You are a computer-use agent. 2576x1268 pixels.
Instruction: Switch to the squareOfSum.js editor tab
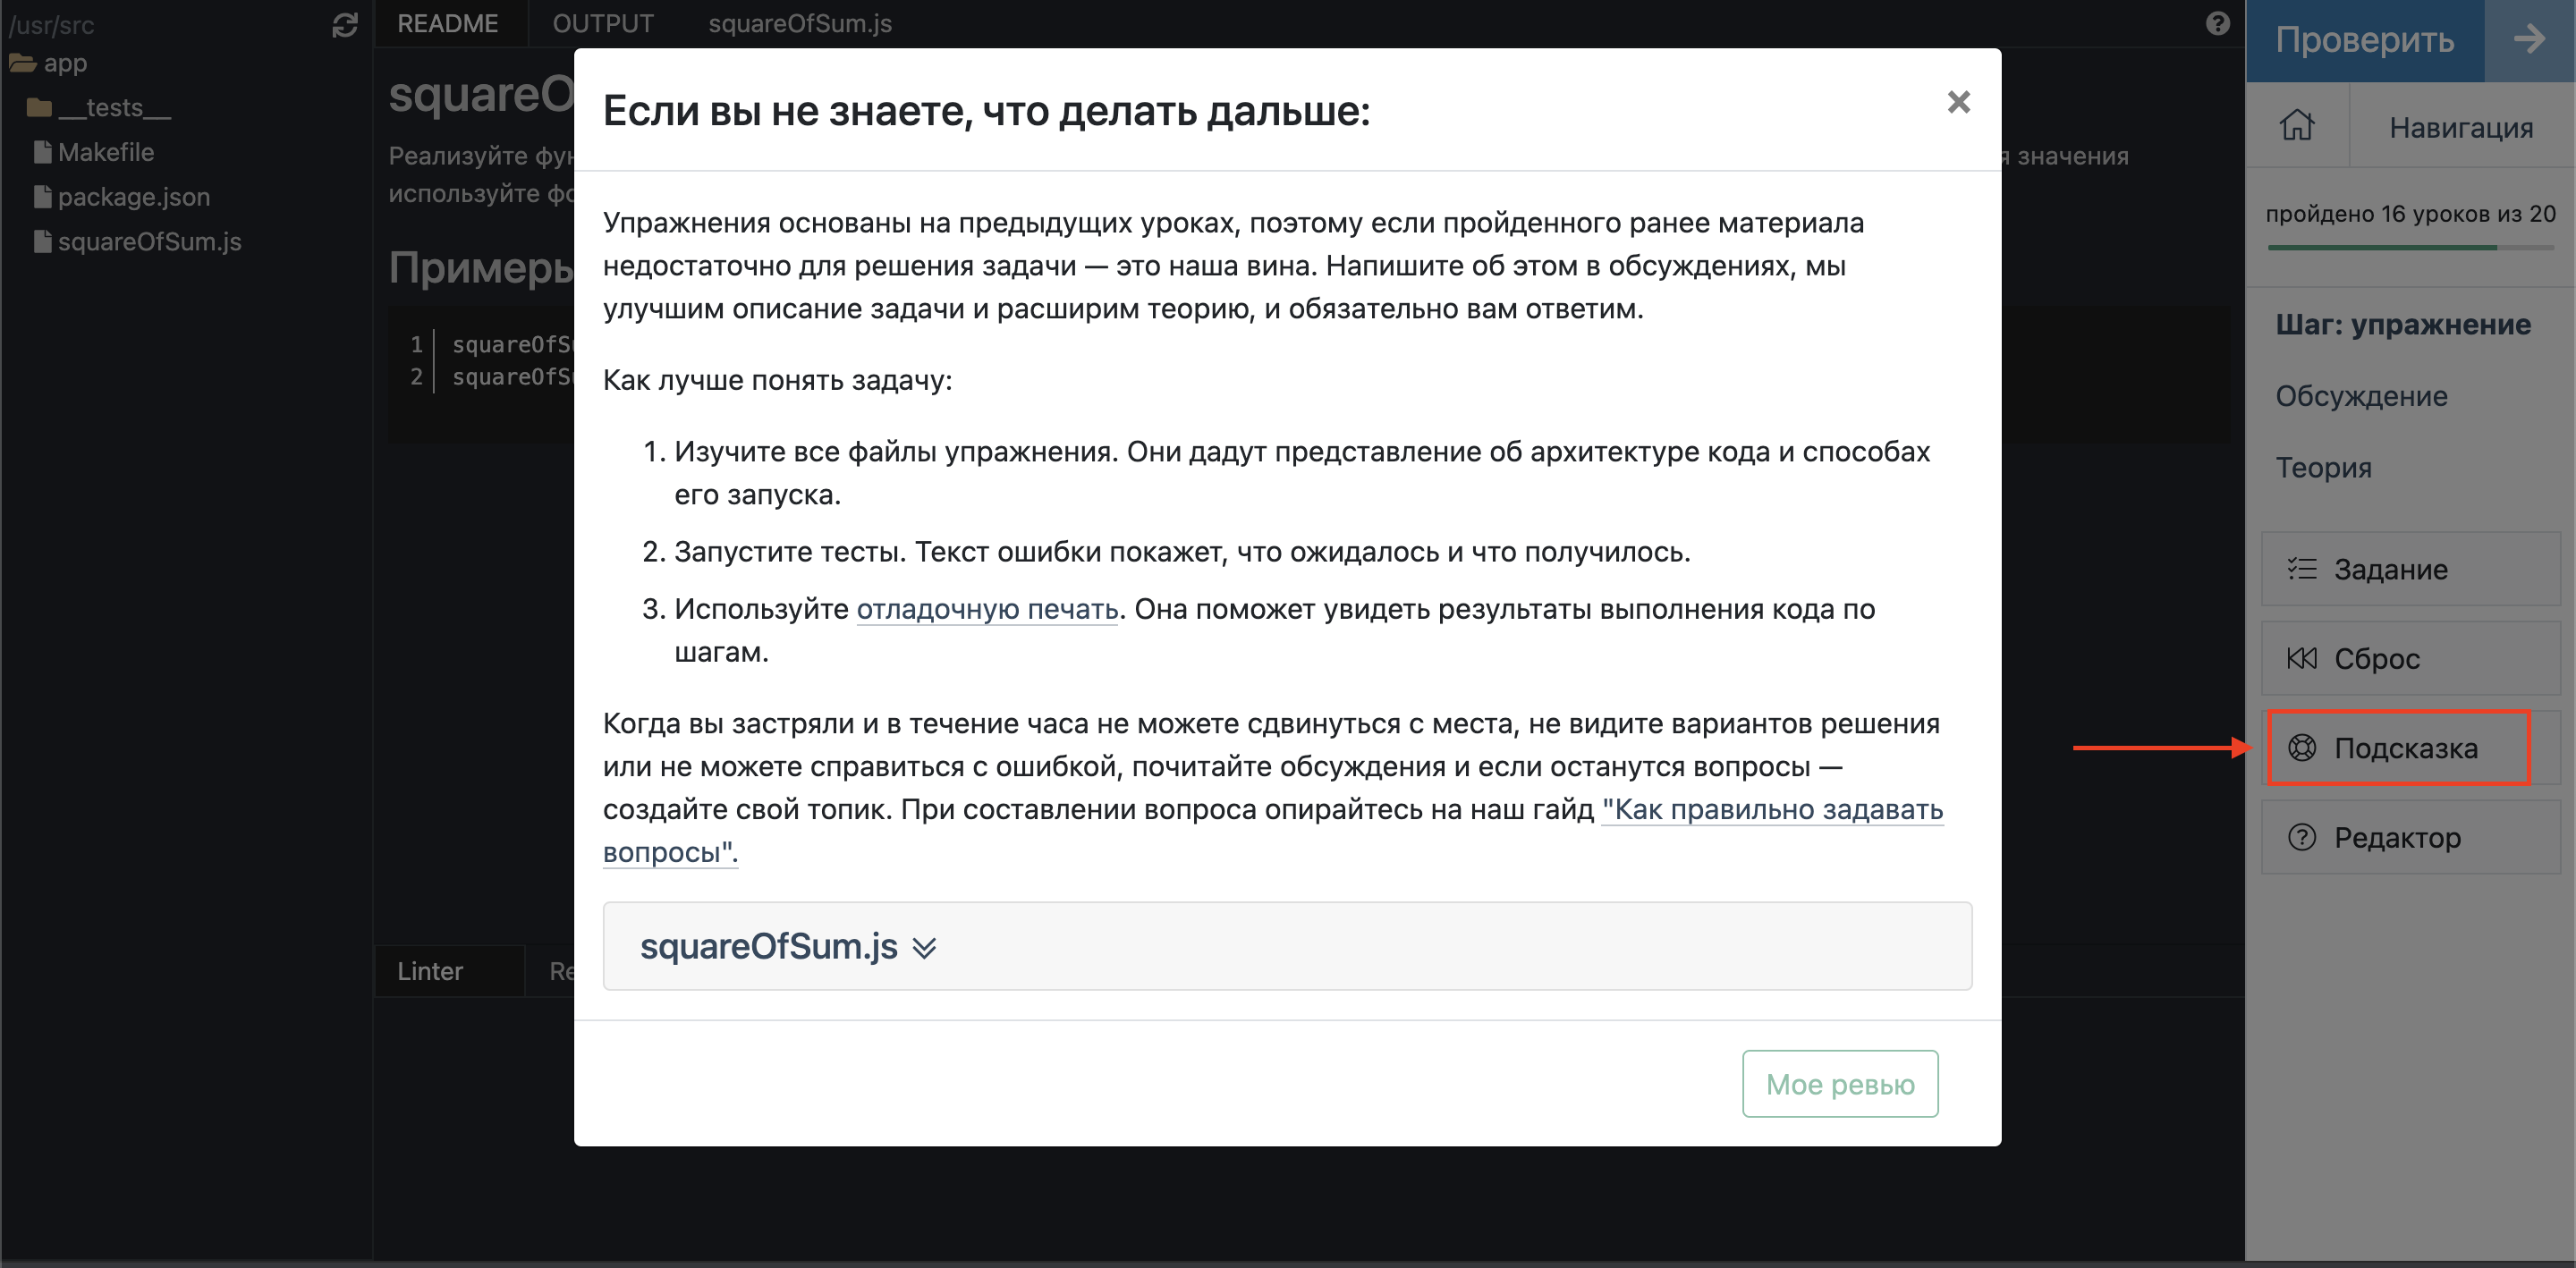click(x=799, y=23)
